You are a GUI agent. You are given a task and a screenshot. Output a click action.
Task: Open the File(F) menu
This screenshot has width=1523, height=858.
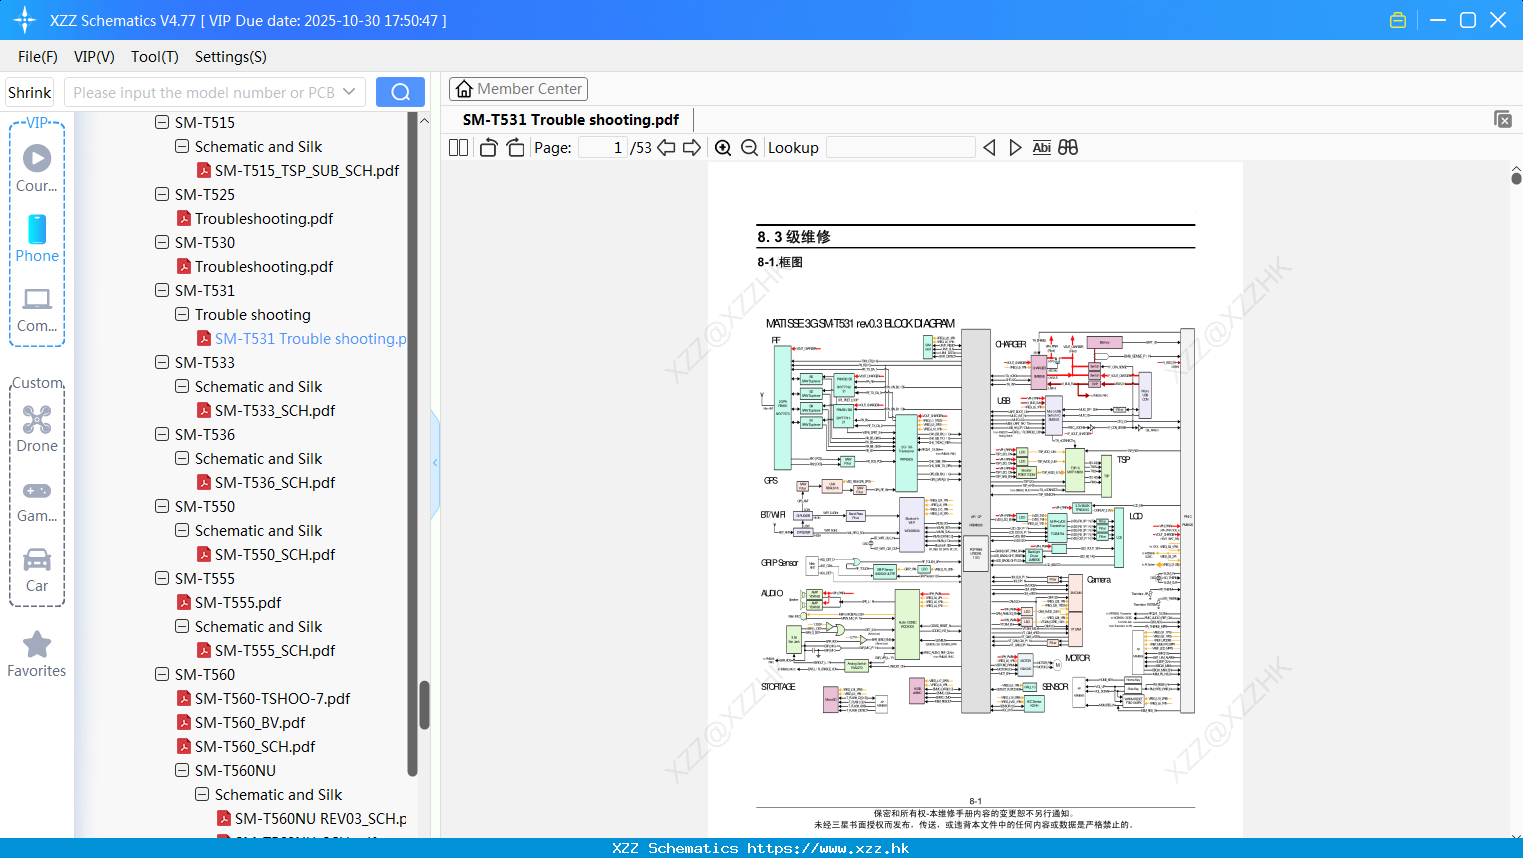click(38, 57)
